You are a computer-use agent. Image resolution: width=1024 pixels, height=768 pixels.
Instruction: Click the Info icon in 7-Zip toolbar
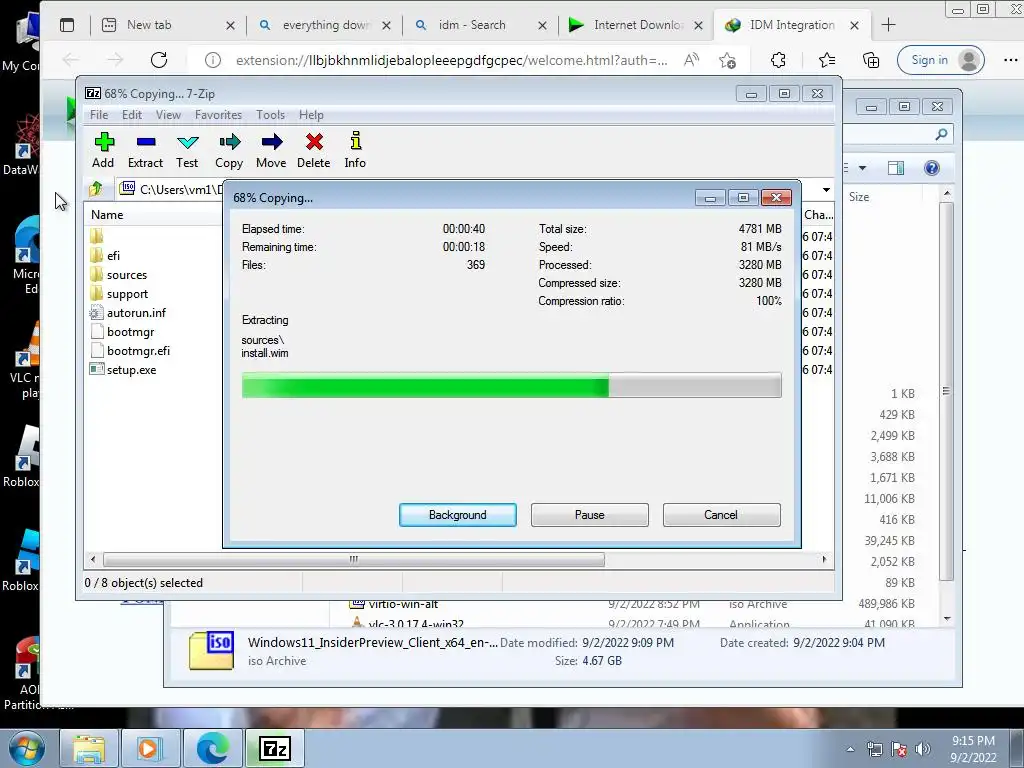tap(355, 150)
